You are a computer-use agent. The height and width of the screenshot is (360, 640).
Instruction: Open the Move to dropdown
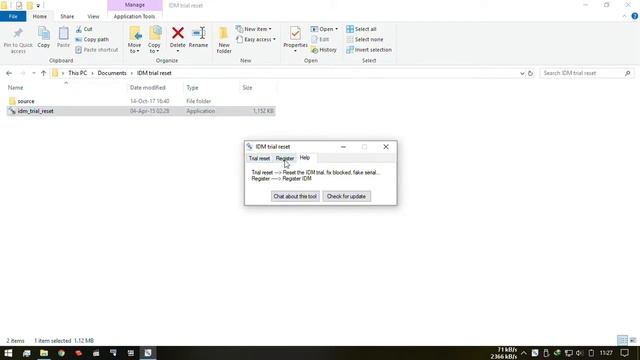tap(134, 40)
